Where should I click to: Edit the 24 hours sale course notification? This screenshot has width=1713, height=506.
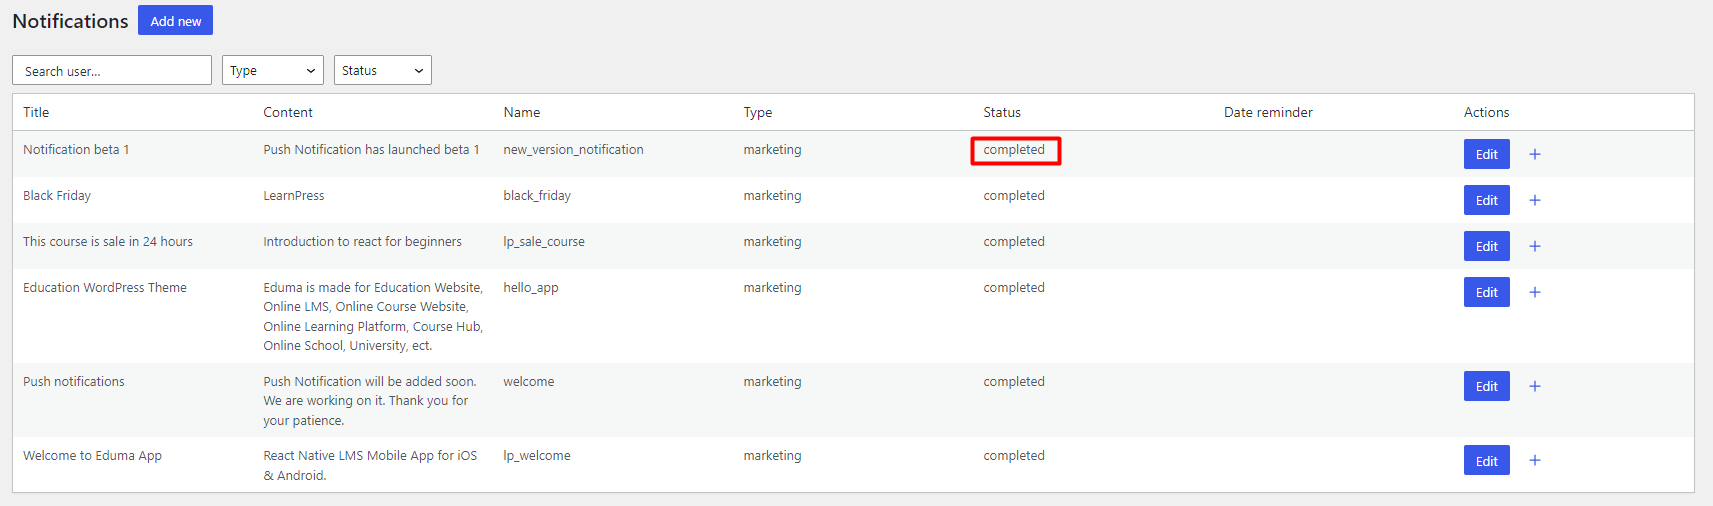1487,246
